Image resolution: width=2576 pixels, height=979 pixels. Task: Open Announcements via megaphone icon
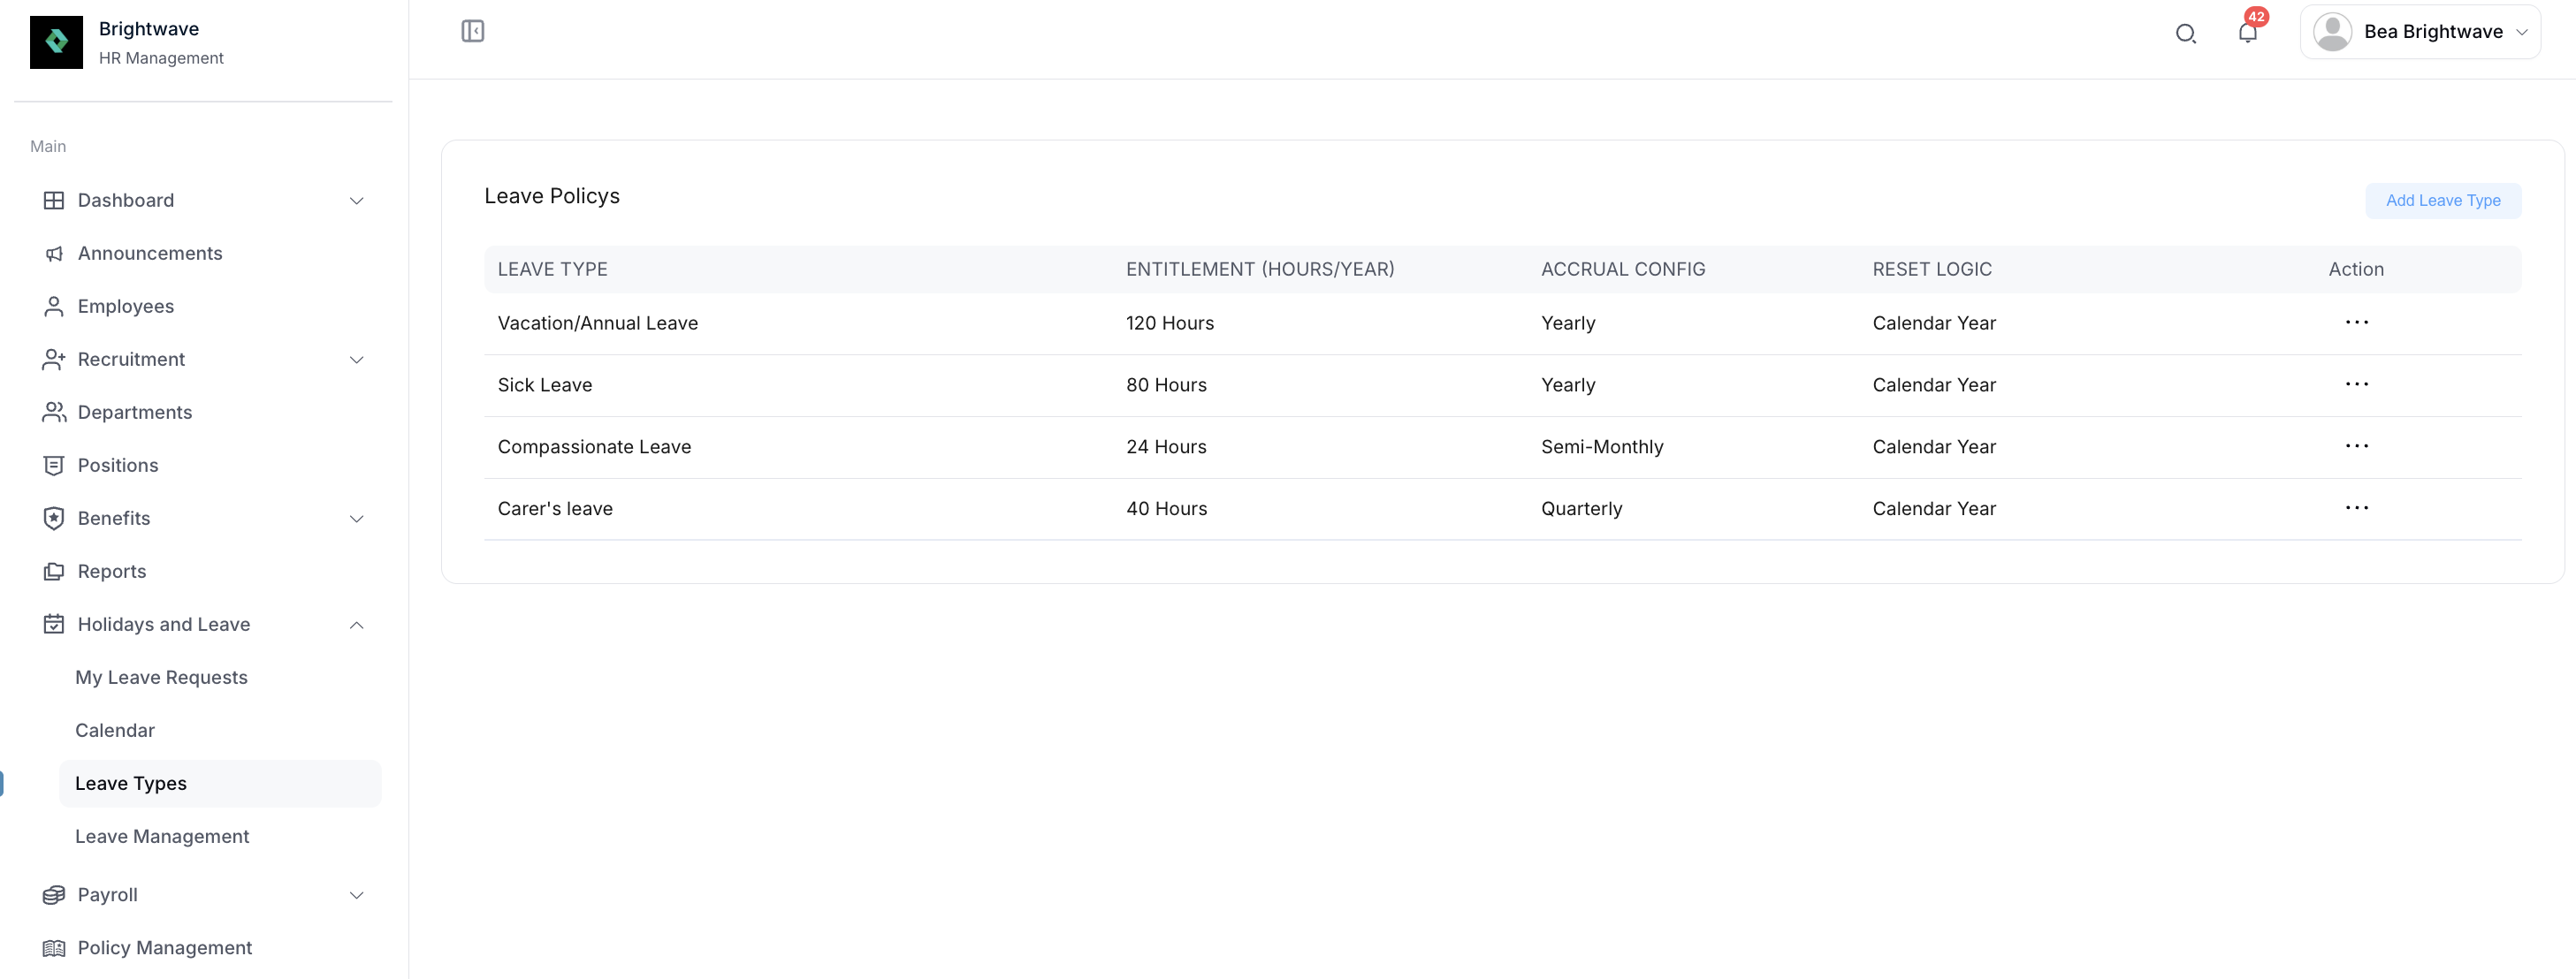click(x=54, y=254)
